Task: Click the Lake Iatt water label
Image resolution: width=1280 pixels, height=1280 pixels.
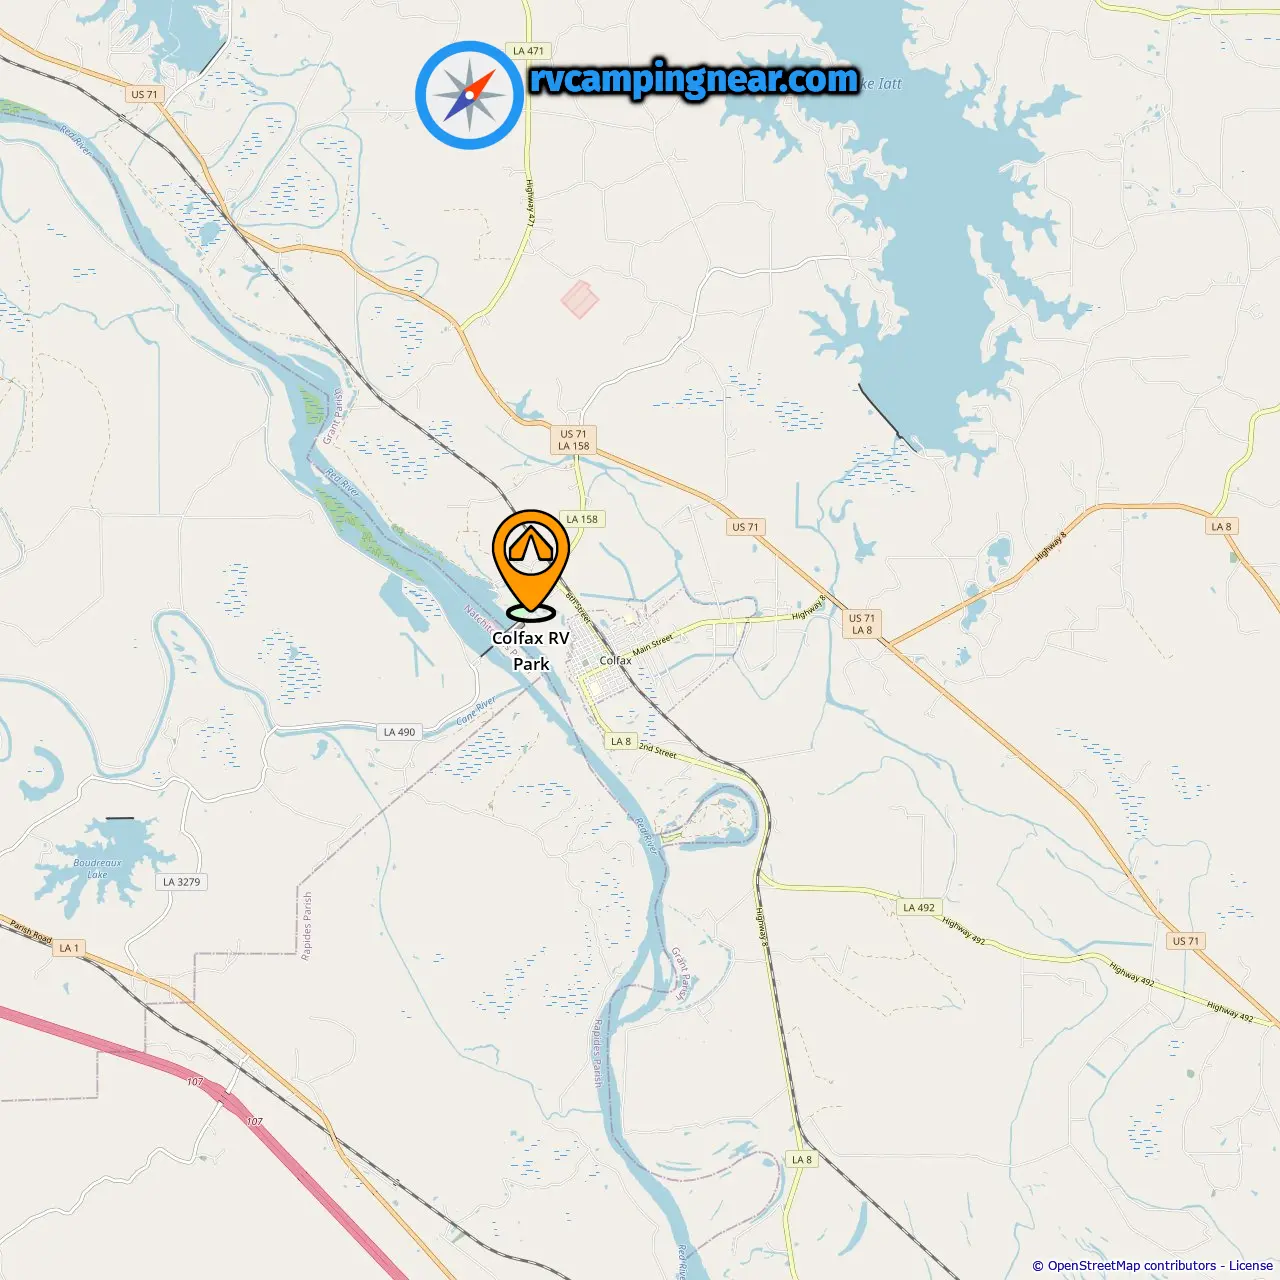Action: point(881,84)
